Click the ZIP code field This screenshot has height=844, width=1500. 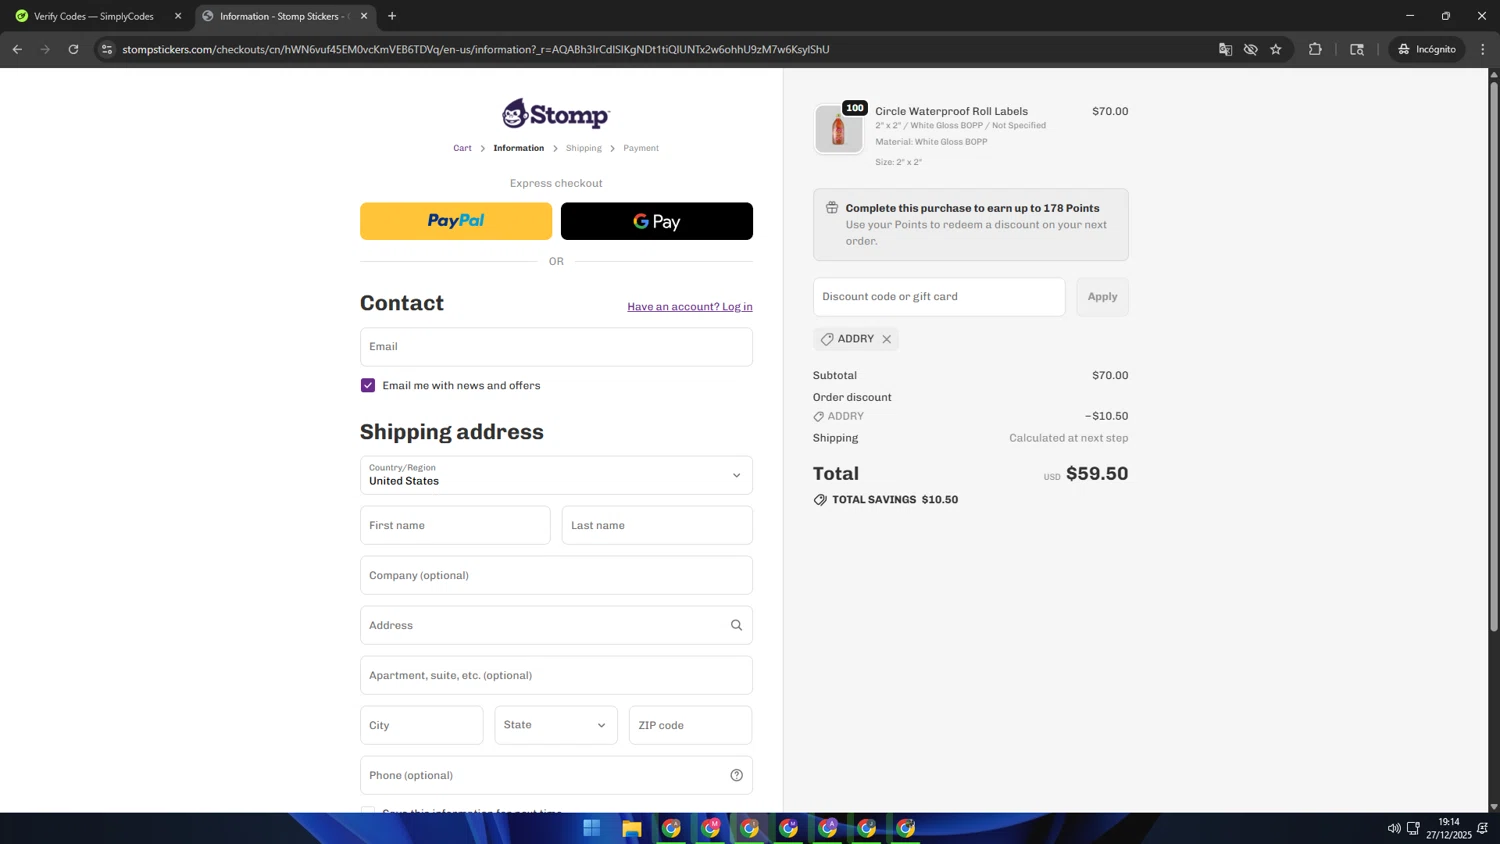(x=690, y=725)
